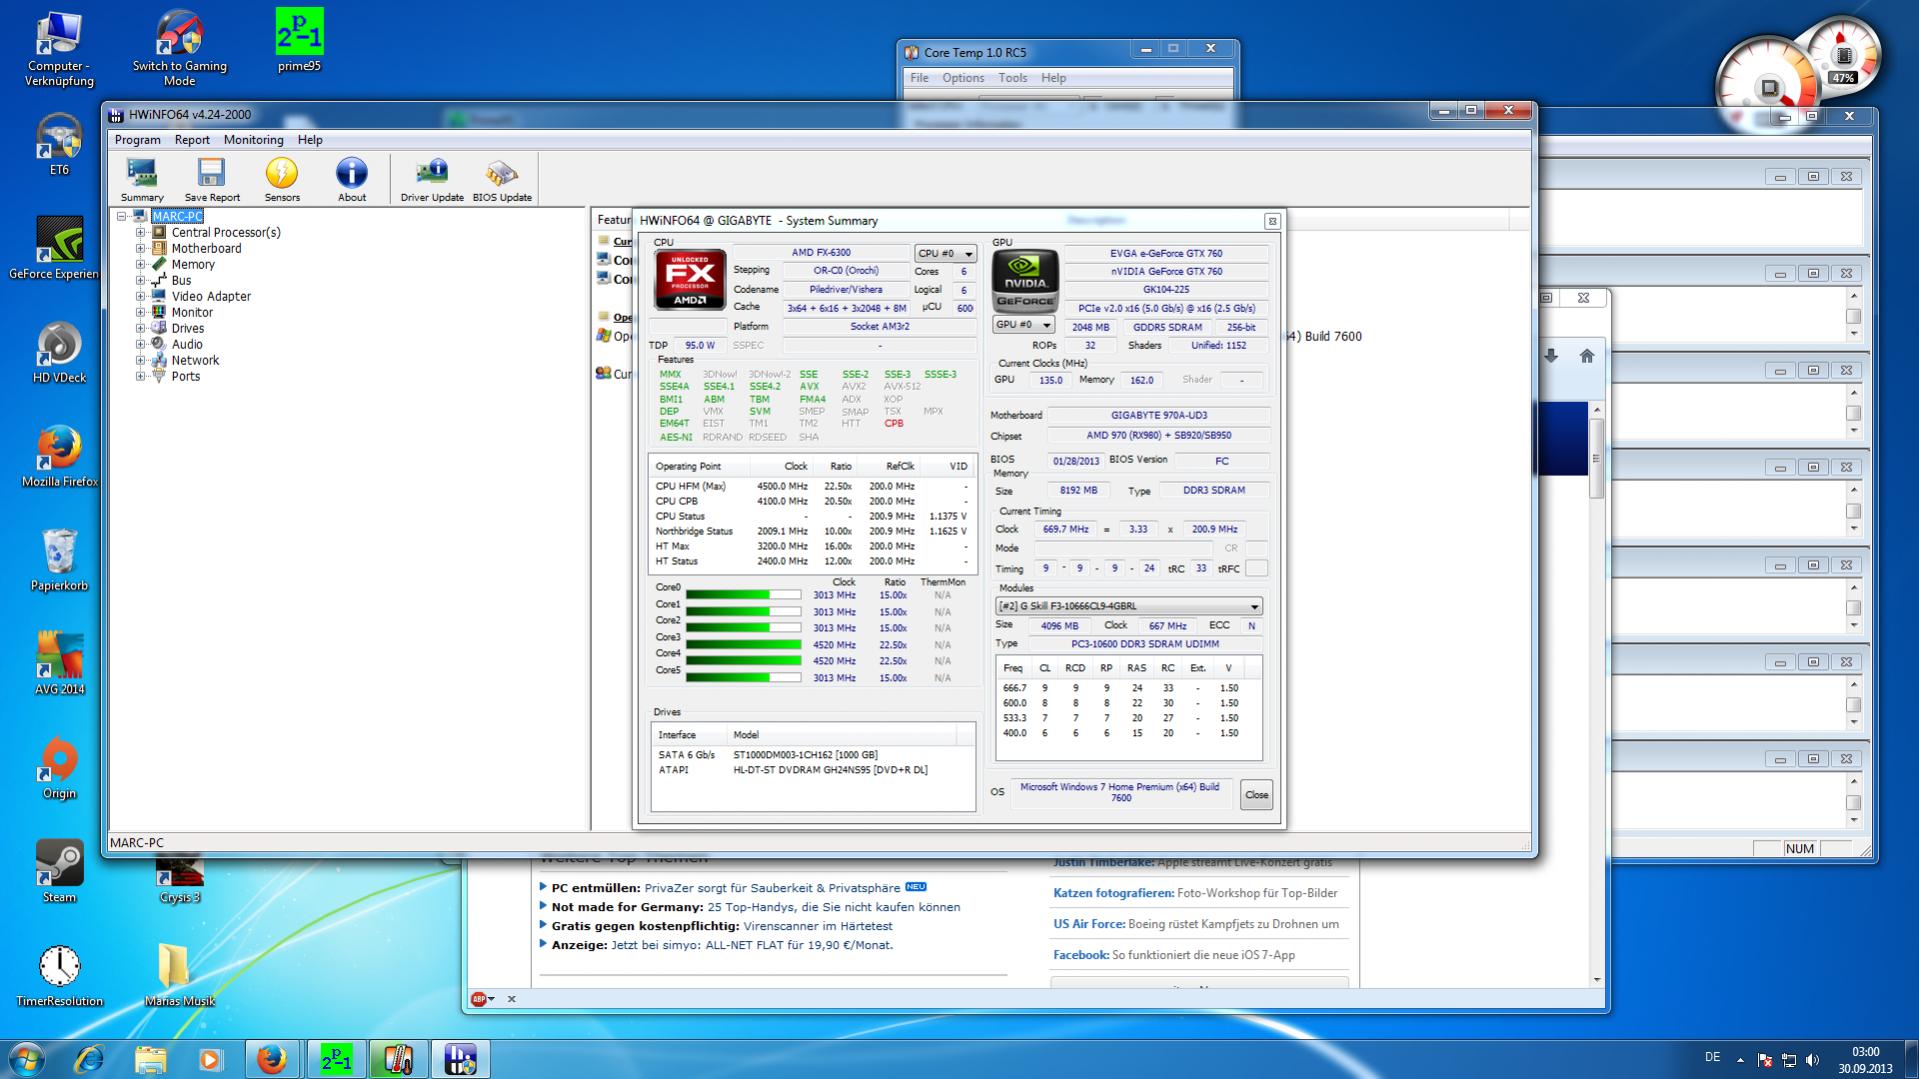1919x1079 pixels.
Task: Open the GPU #0 selector dropdown
Action: (x=1023, y=325)
